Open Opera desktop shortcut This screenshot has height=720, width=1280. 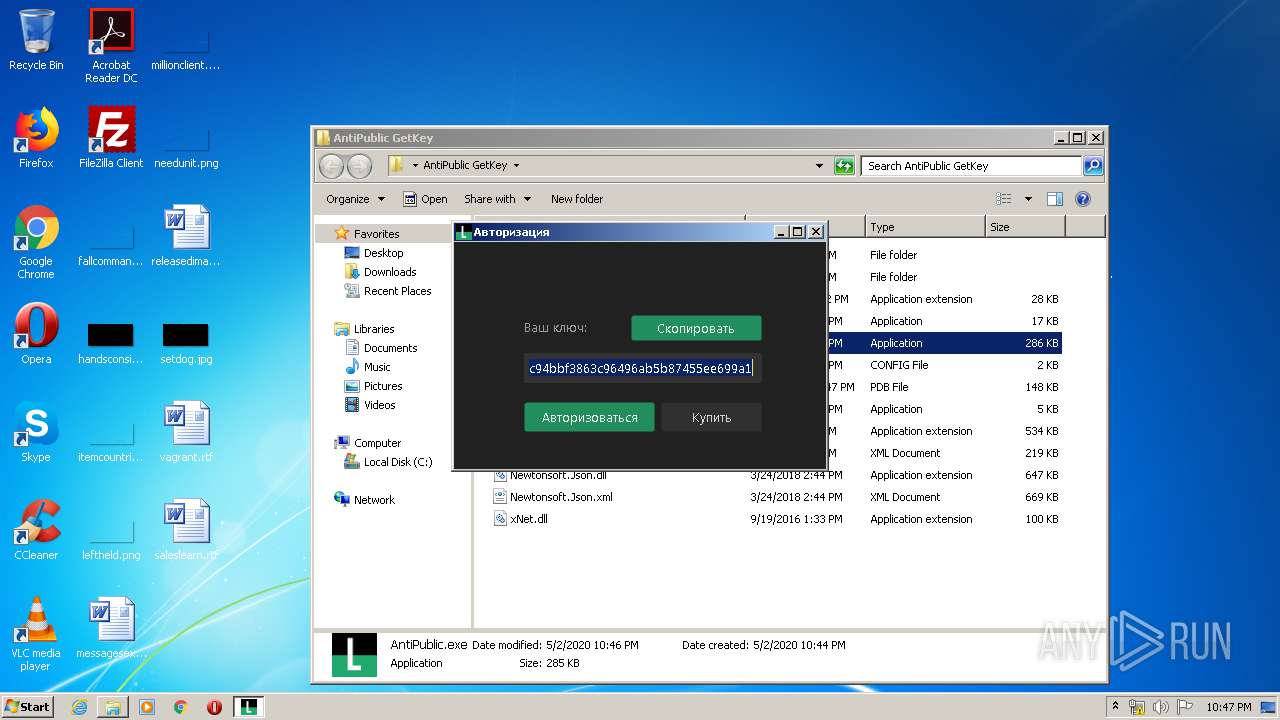pyautogui.click(x=36, y=334)
